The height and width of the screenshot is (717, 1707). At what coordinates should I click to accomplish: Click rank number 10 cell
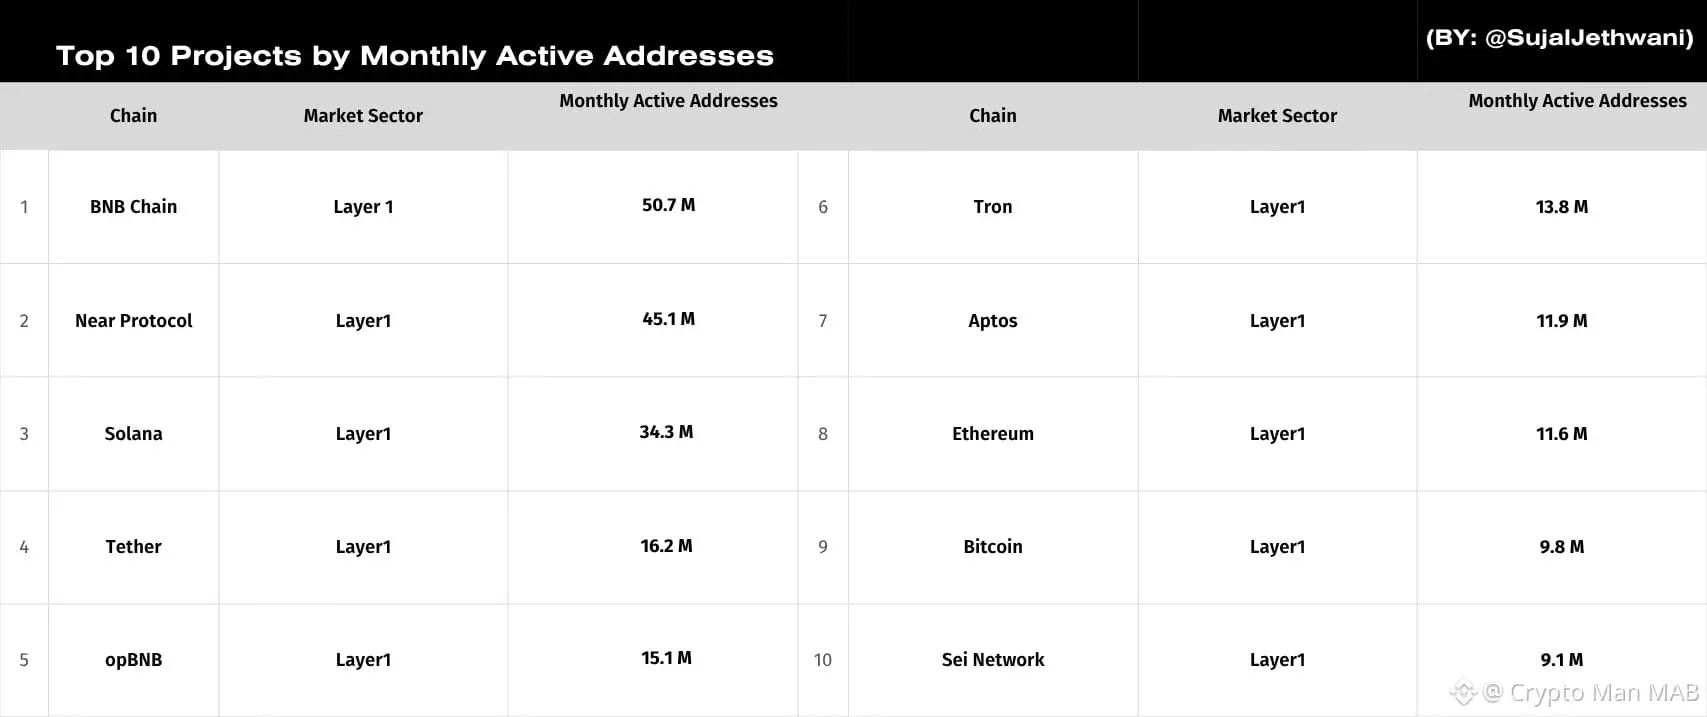pyautogui.click(x=823, y=660)
